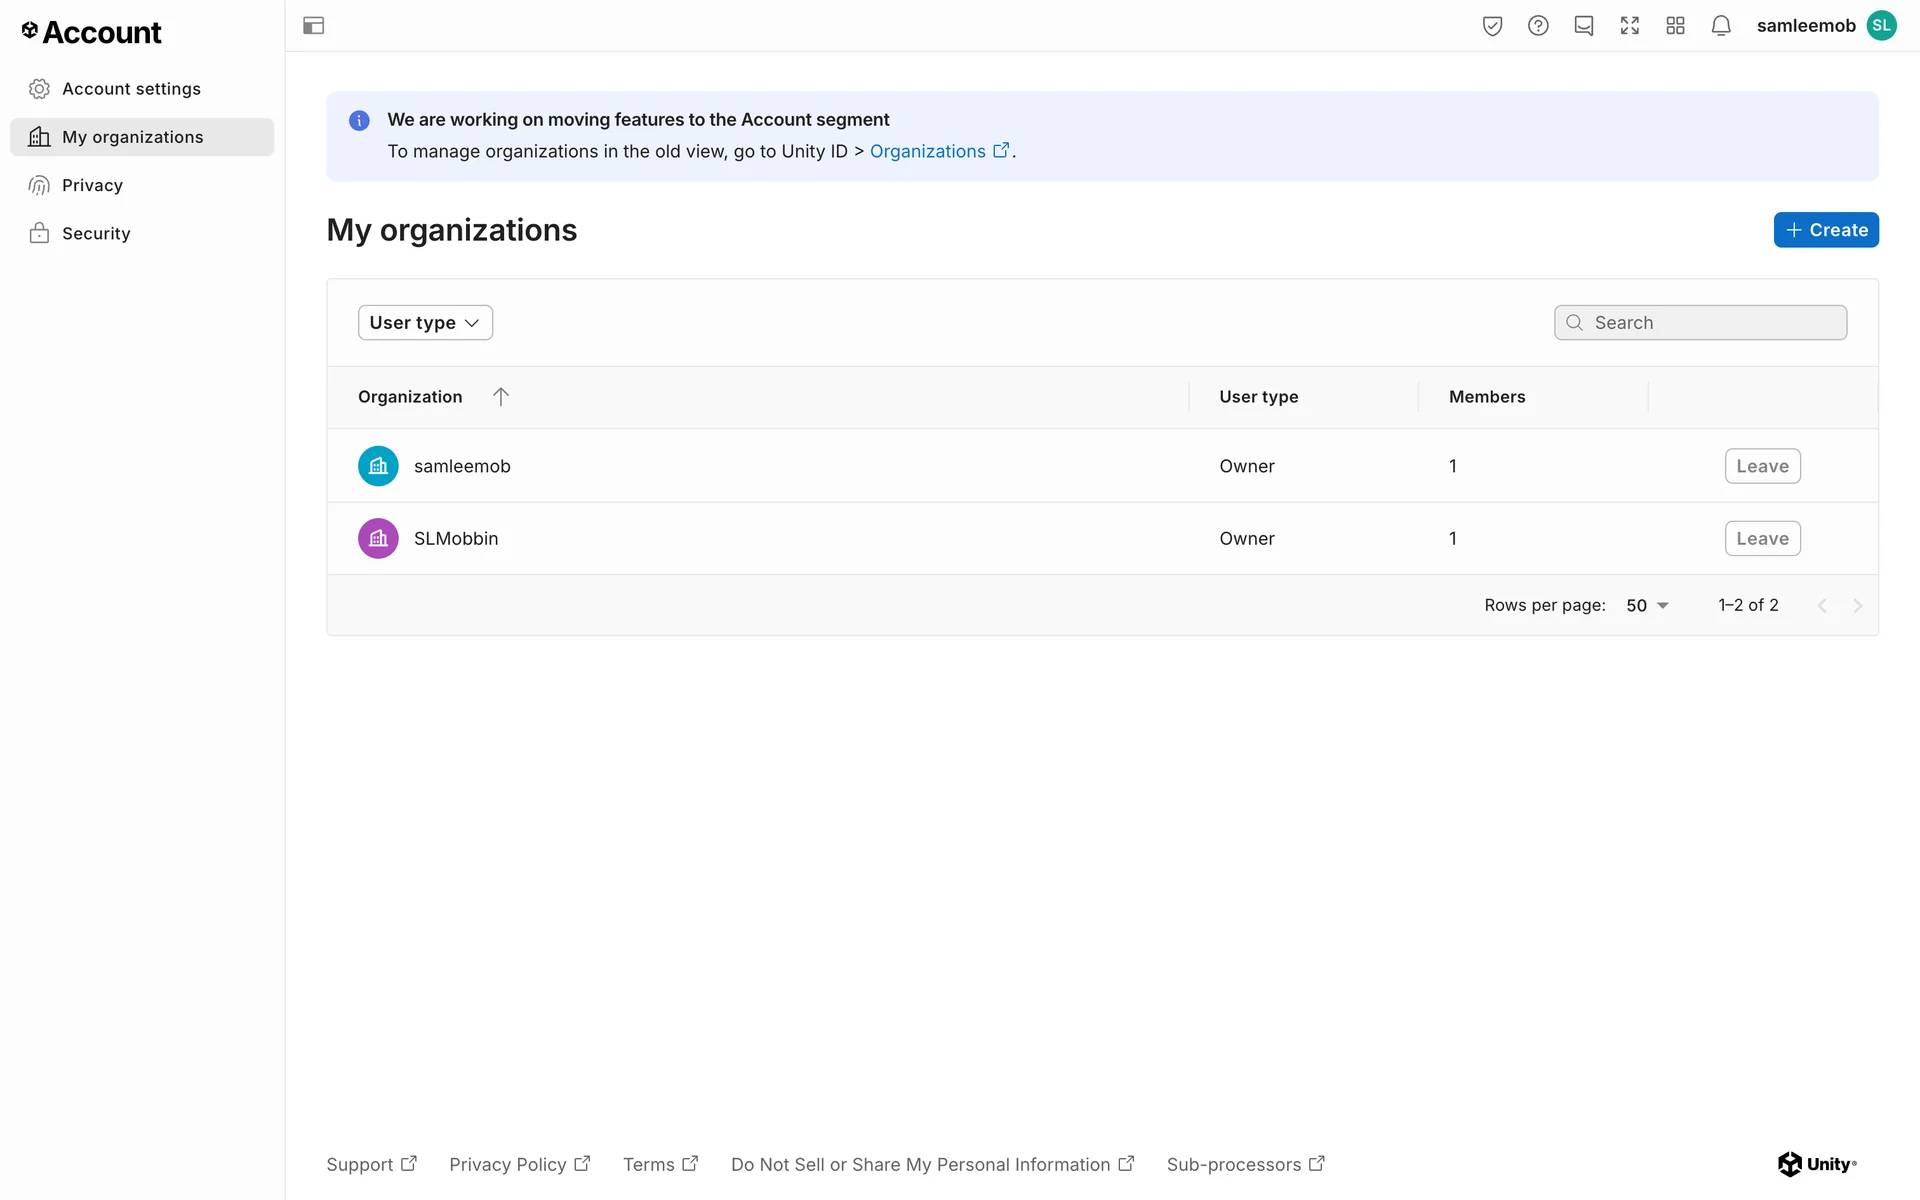1920x1200 pixels.
Task: Open the help question mark icon
Action: (1538, 26)
